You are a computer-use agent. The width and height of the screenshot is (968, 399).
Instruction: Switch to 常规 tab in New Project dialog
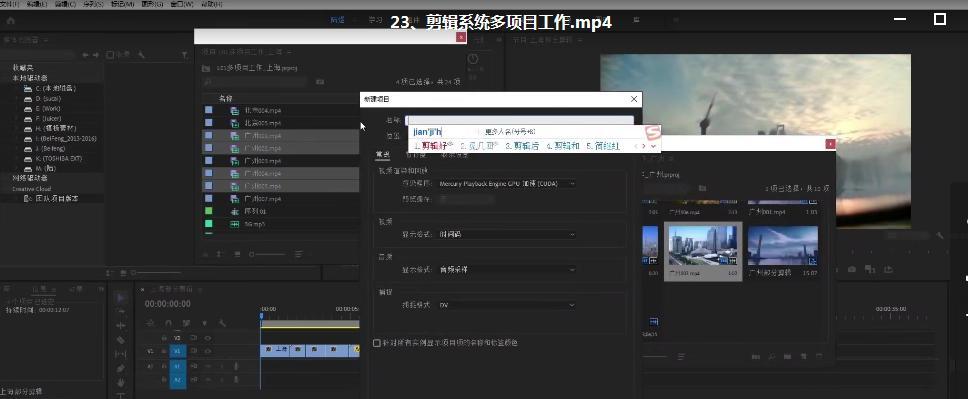(x=383, y=154)
